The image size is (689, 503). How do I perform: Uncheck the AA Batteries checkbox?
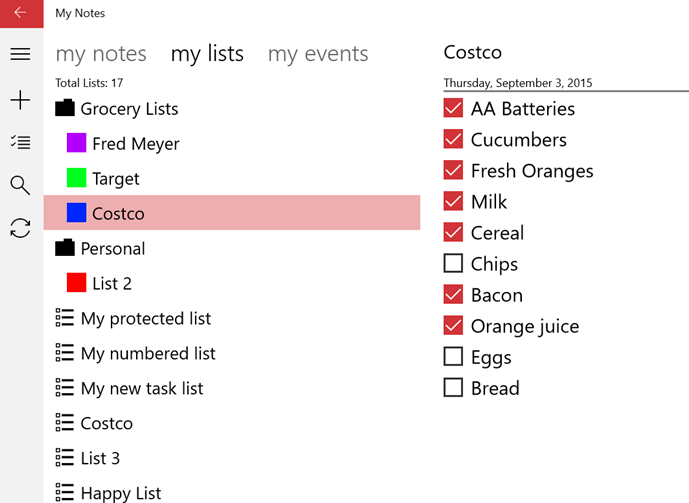(453, 108)
